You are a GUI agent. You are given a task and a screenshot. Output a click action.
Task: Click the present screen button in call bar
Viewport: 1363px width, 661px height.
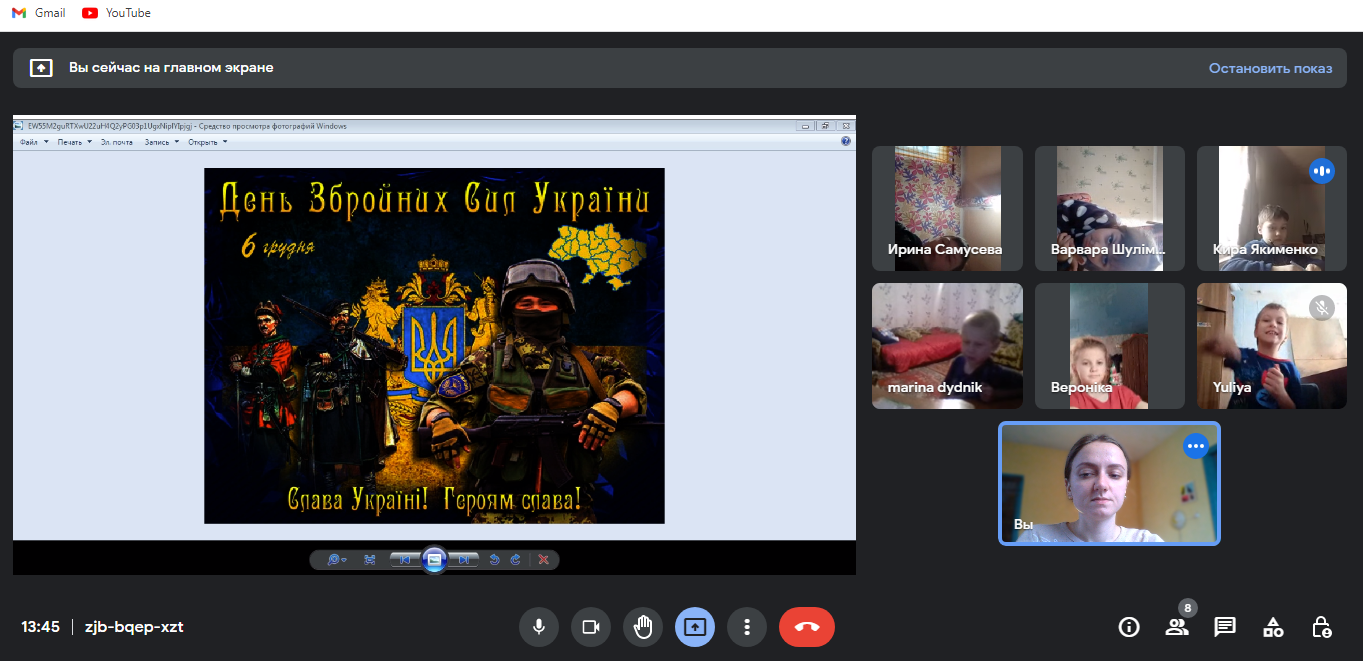pos(694,627)
